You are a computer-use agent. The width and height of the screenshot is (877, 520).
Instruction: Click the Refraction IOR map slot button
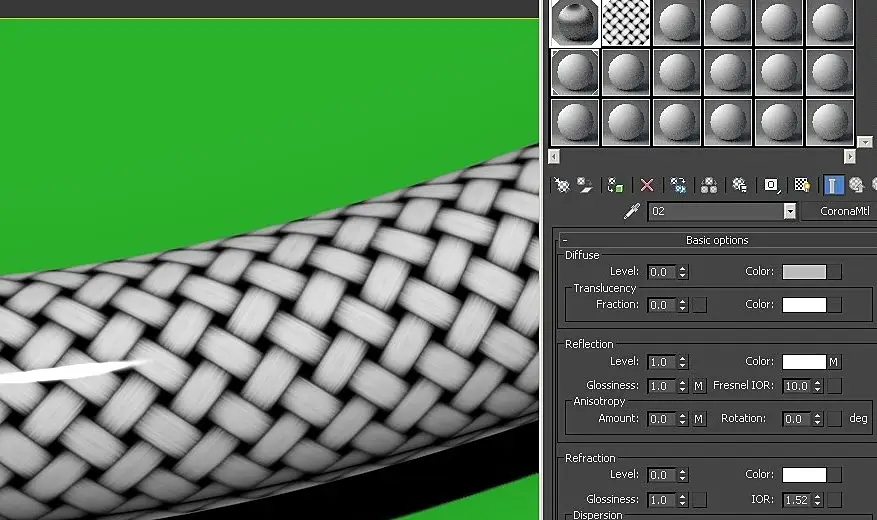834,500
